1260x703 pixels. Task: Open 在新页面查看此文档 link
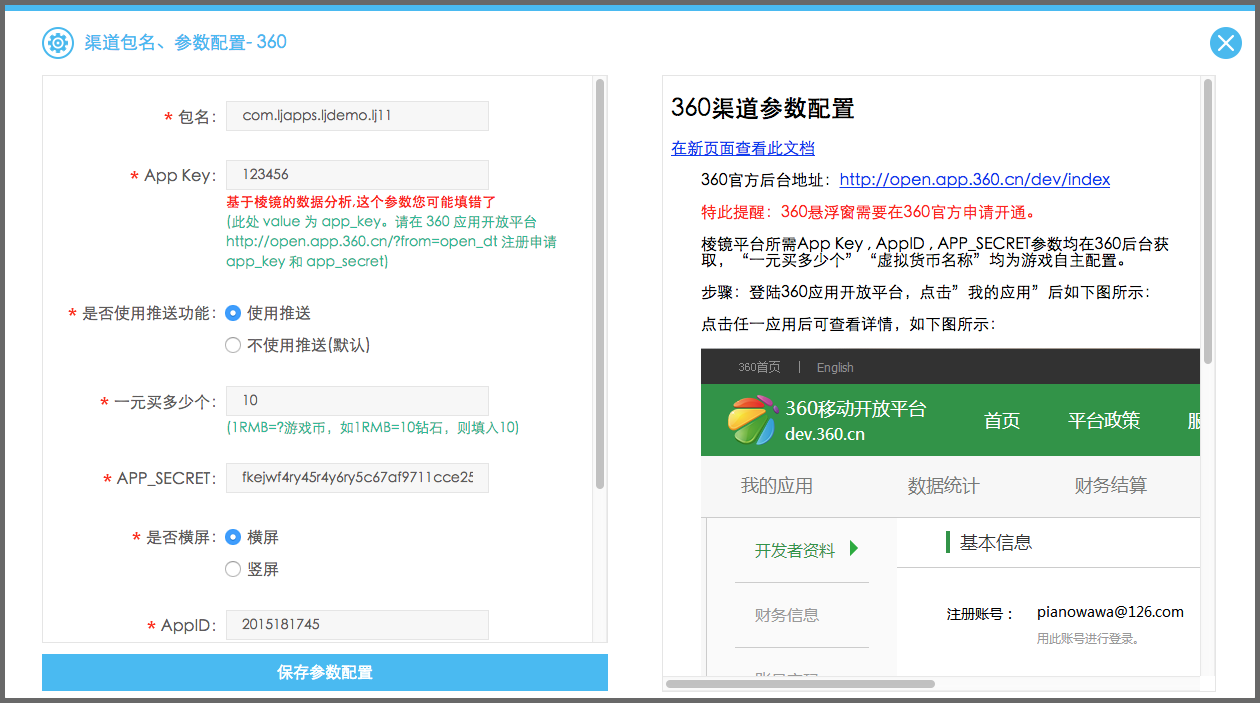tap(743, 148)
